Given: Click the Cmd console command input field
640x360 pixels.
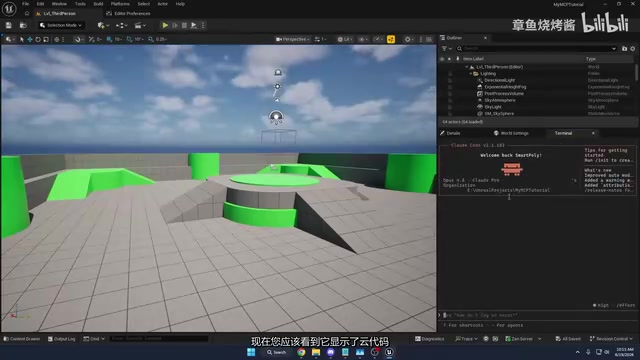Looking at the screenshot, I should click(159, 339).
